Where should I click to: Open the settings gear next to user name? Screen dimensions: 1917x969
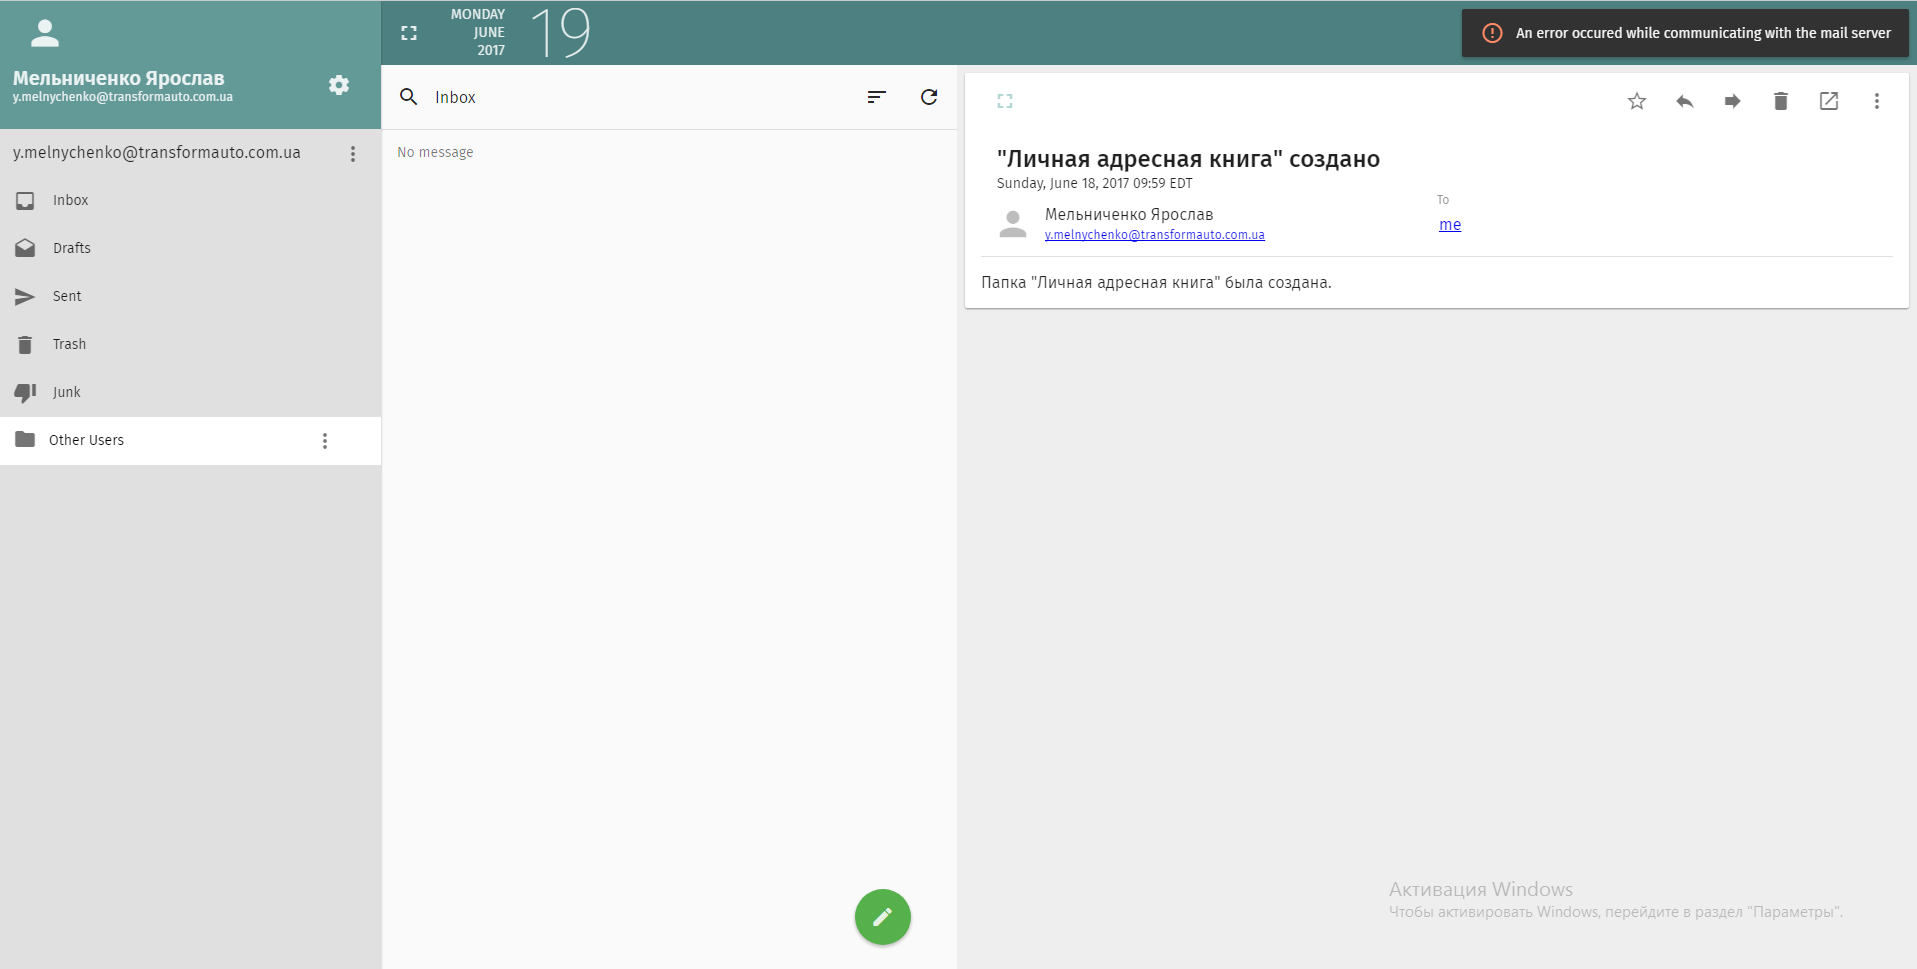click(339, 85)
